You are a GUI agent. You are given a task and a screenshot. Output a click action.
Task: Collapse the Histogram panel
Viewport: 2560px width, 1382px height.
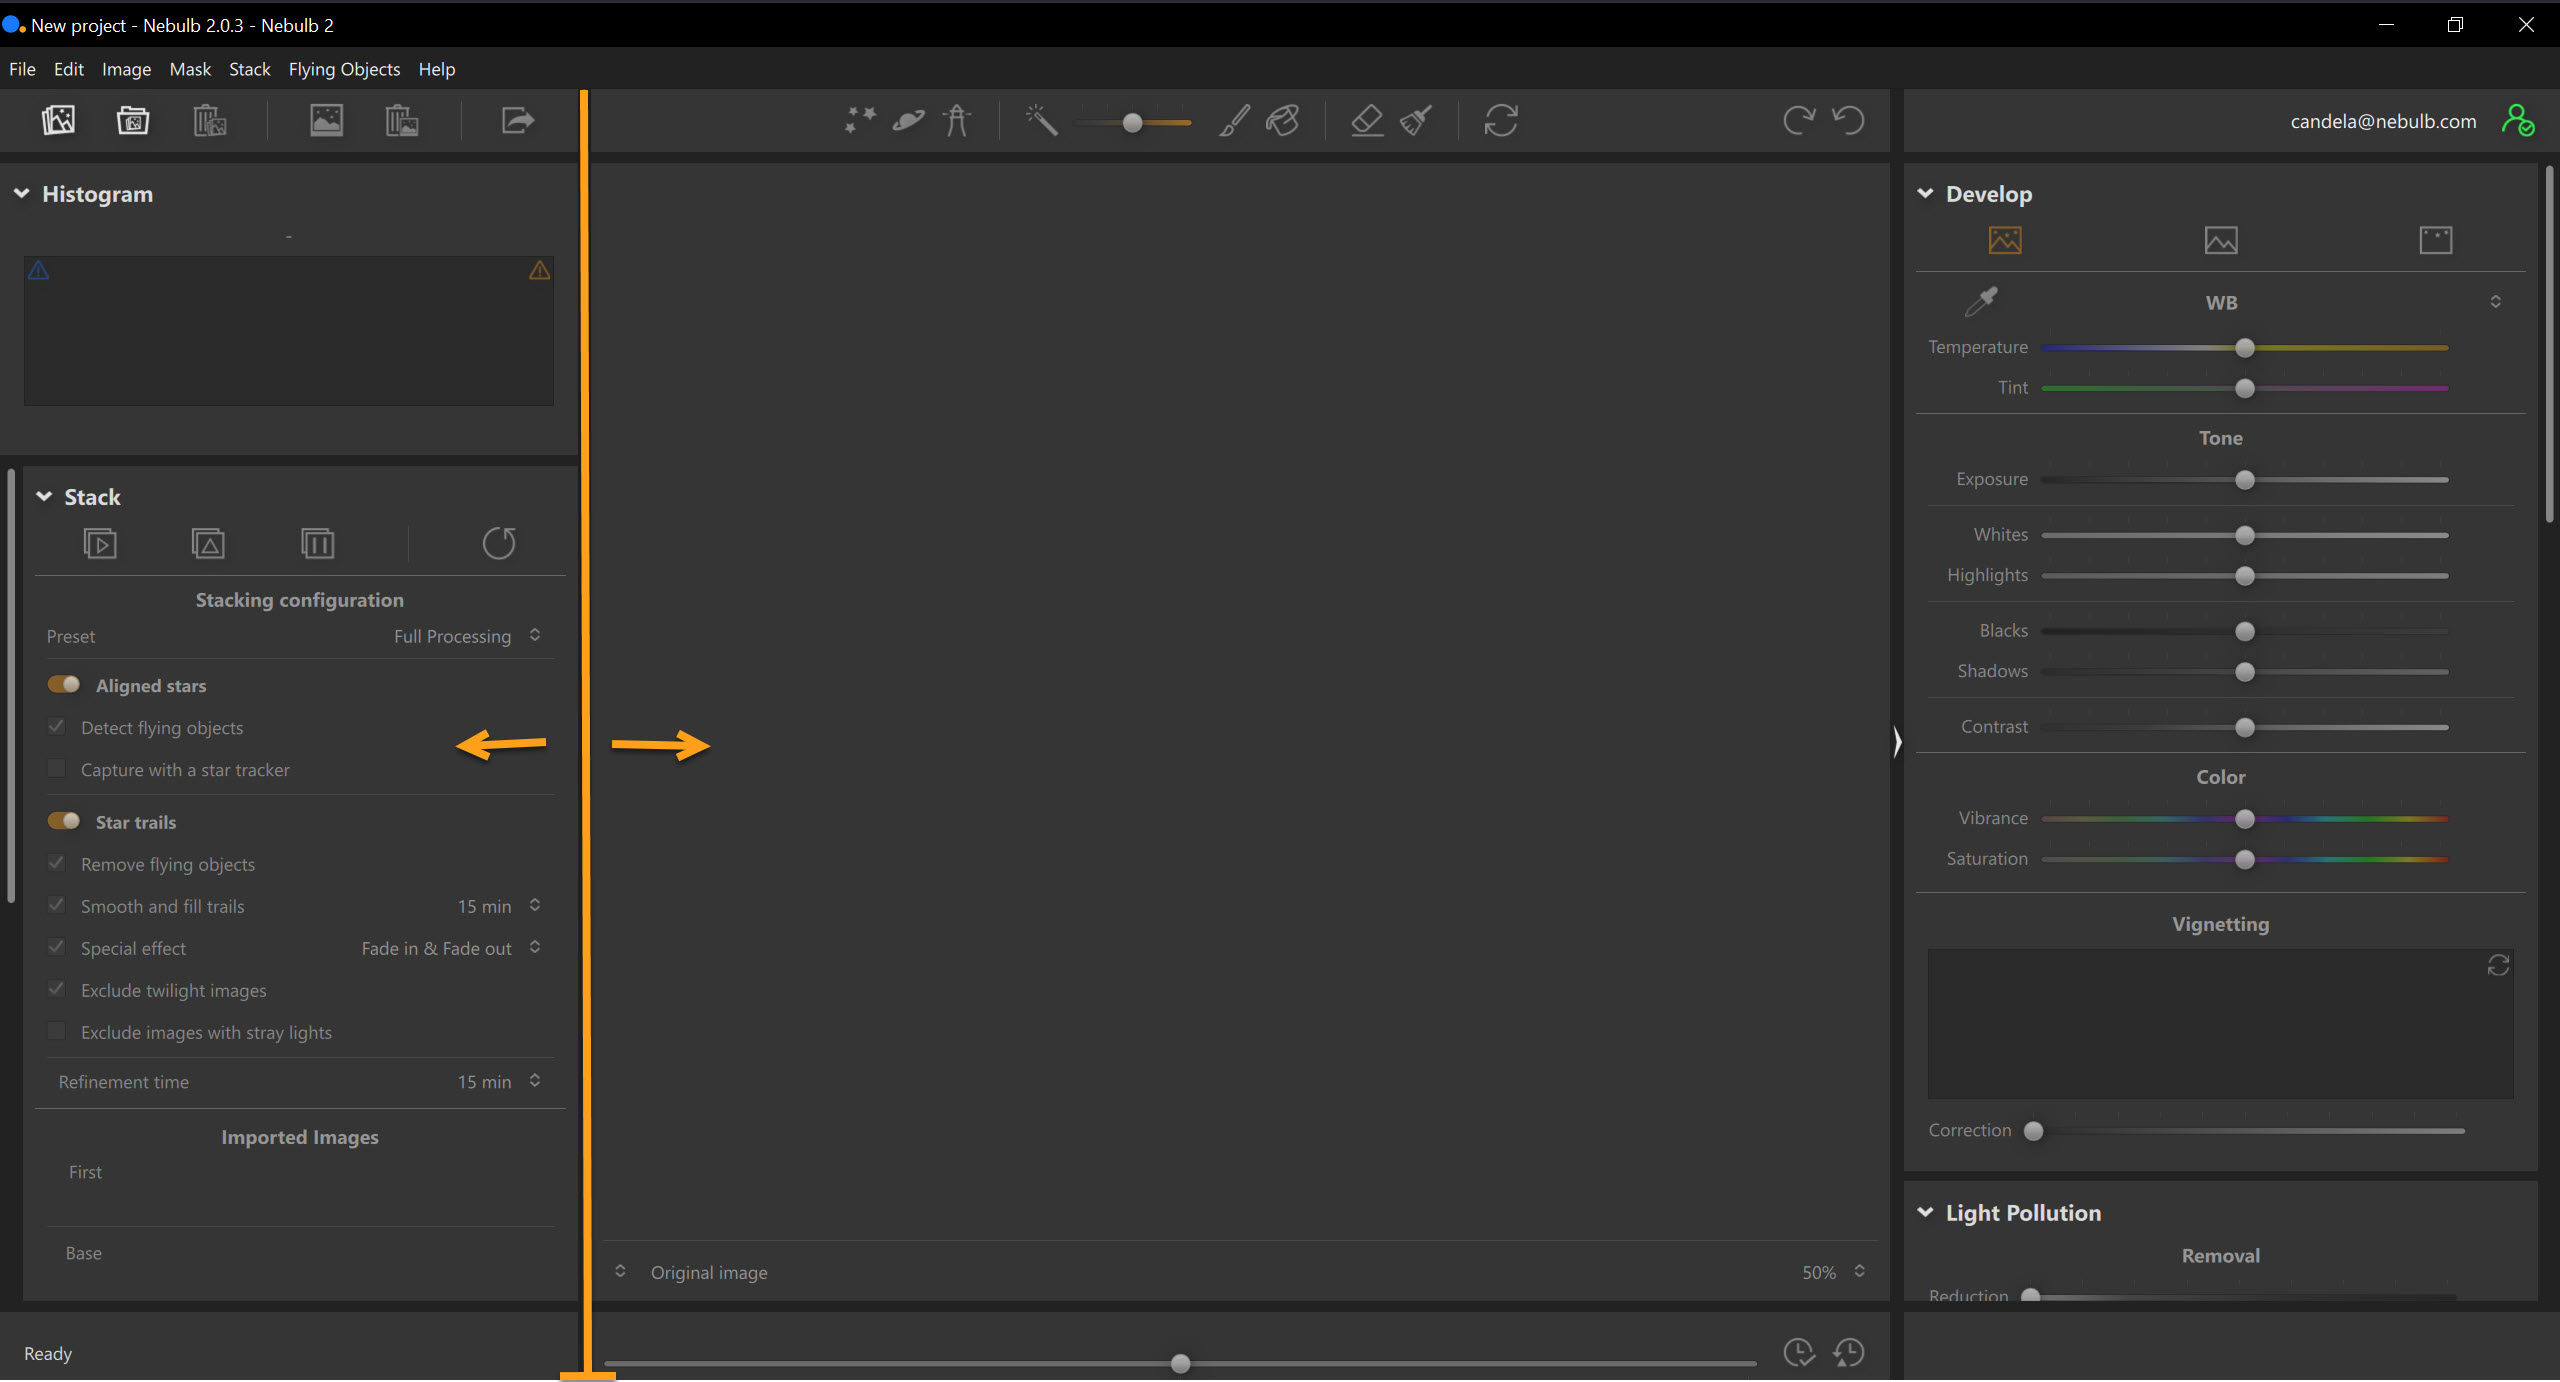pos(22,194)
